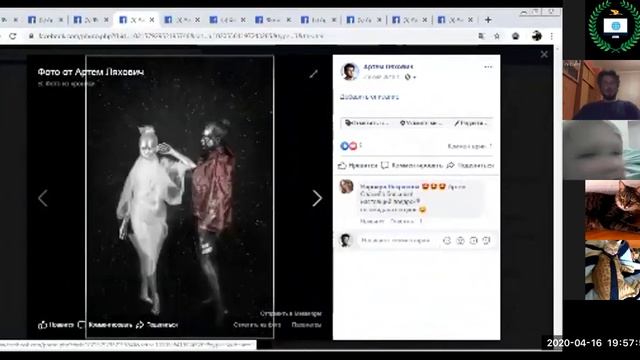
Task: Click the site padlock icon in address bar
Action: pyautogui.click(x=31, y=36)
